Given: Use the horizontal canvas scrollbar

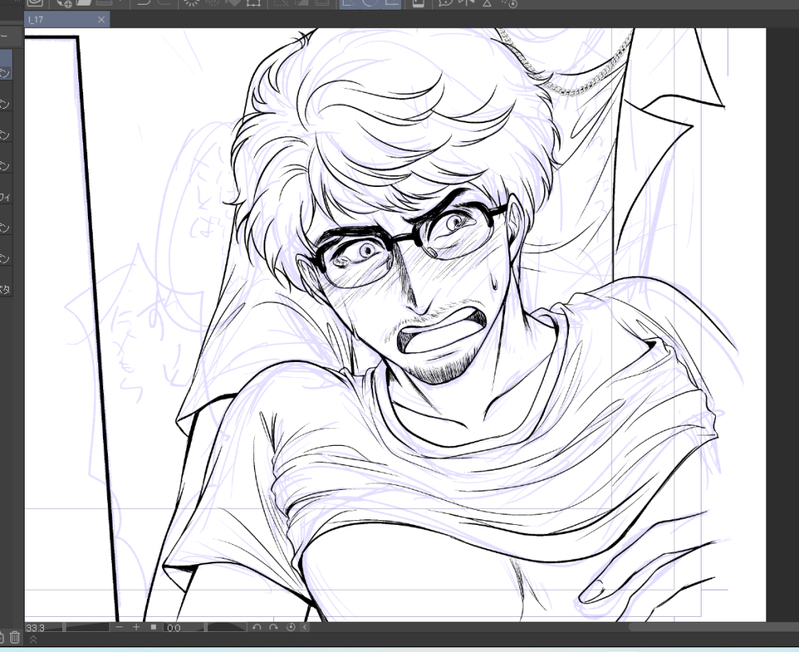Looking at the screenshot, I should [x=713, y=627].
